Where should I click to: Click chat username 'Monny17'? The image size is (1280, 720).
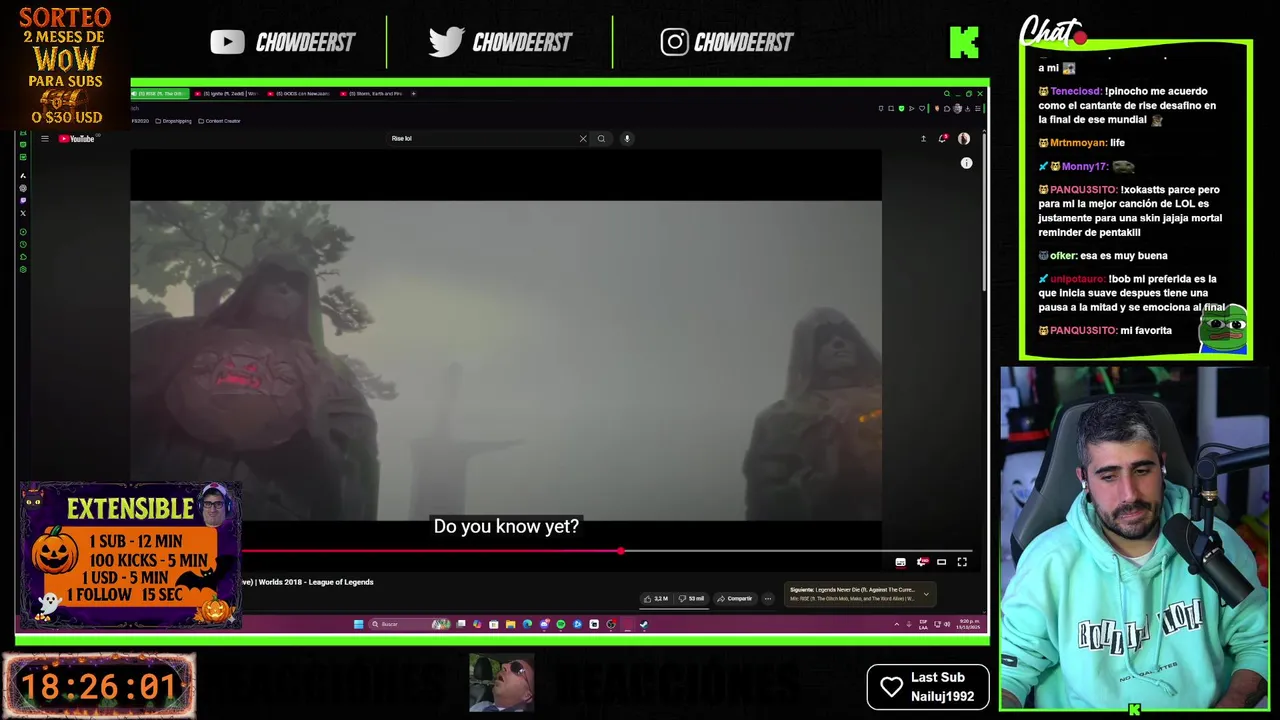(1083, 167)
